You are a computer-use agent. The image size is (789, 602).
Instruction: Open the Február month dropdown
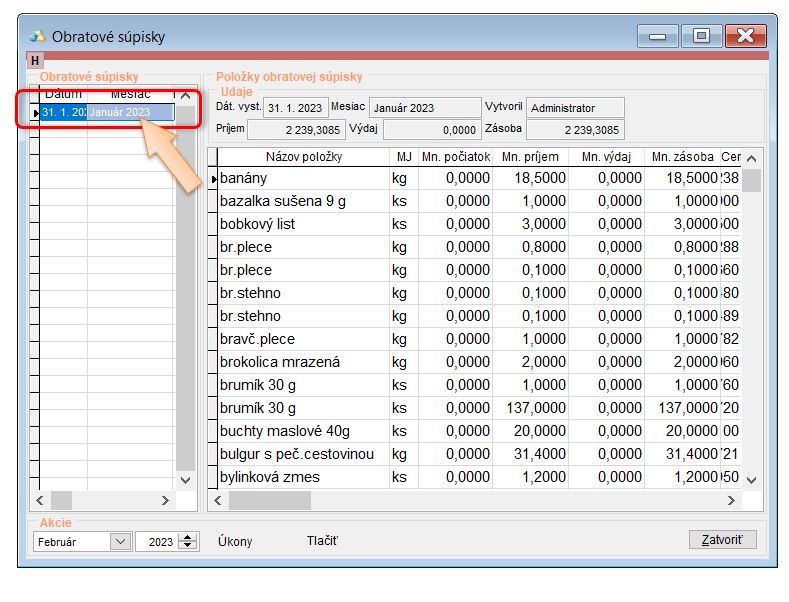pyautogui.click(x=120, y=541)
